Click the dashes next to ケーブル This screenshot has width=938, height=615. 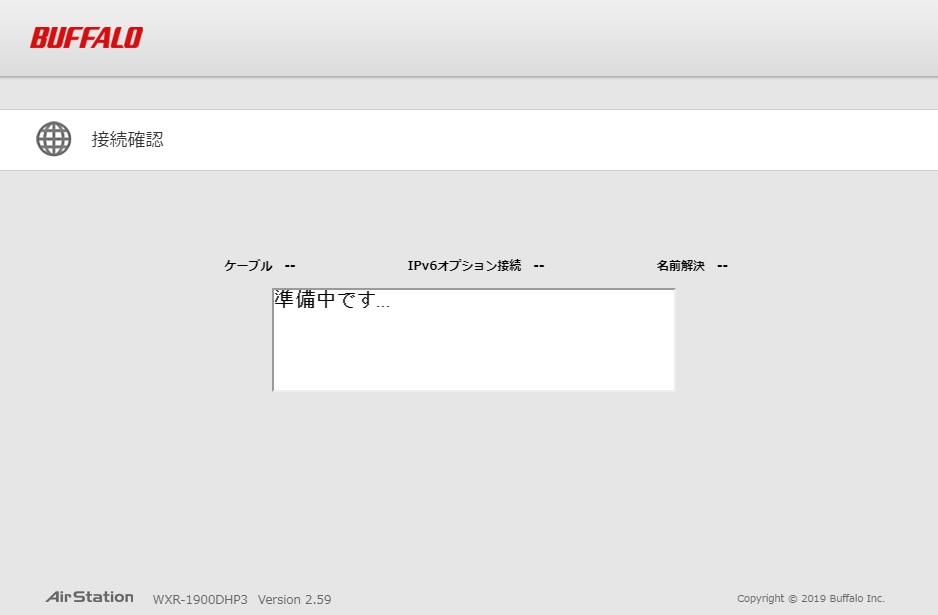290,266
